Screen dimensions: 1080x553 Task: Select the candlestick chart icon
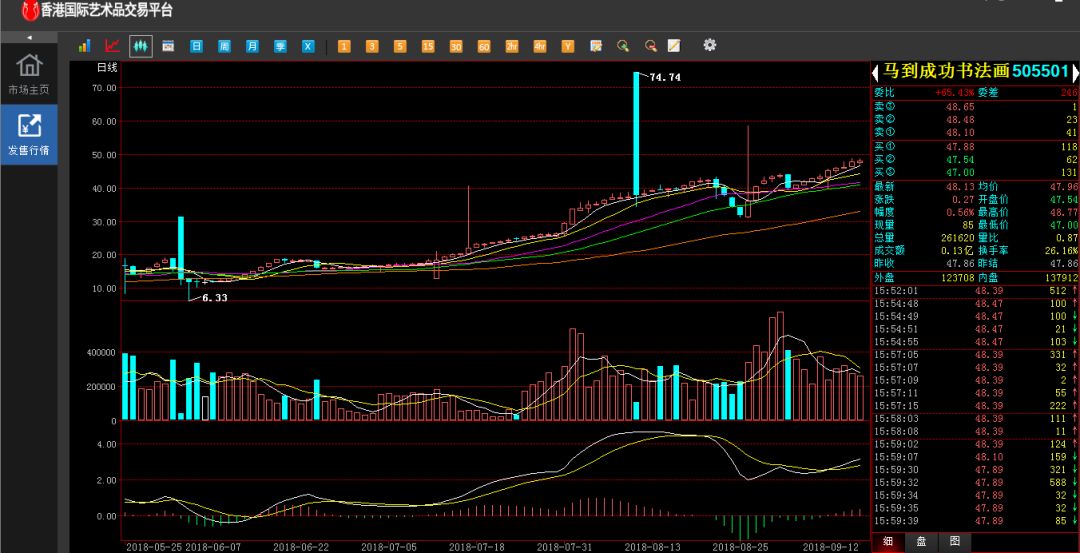pos(141,46)
